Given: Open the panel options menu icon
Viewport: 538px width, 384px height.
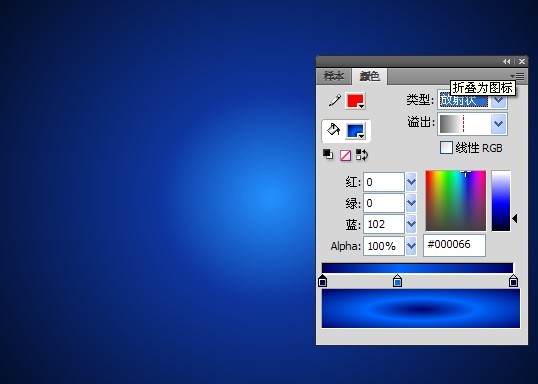Looking at the screenshot, I should [x=517, y=76].
